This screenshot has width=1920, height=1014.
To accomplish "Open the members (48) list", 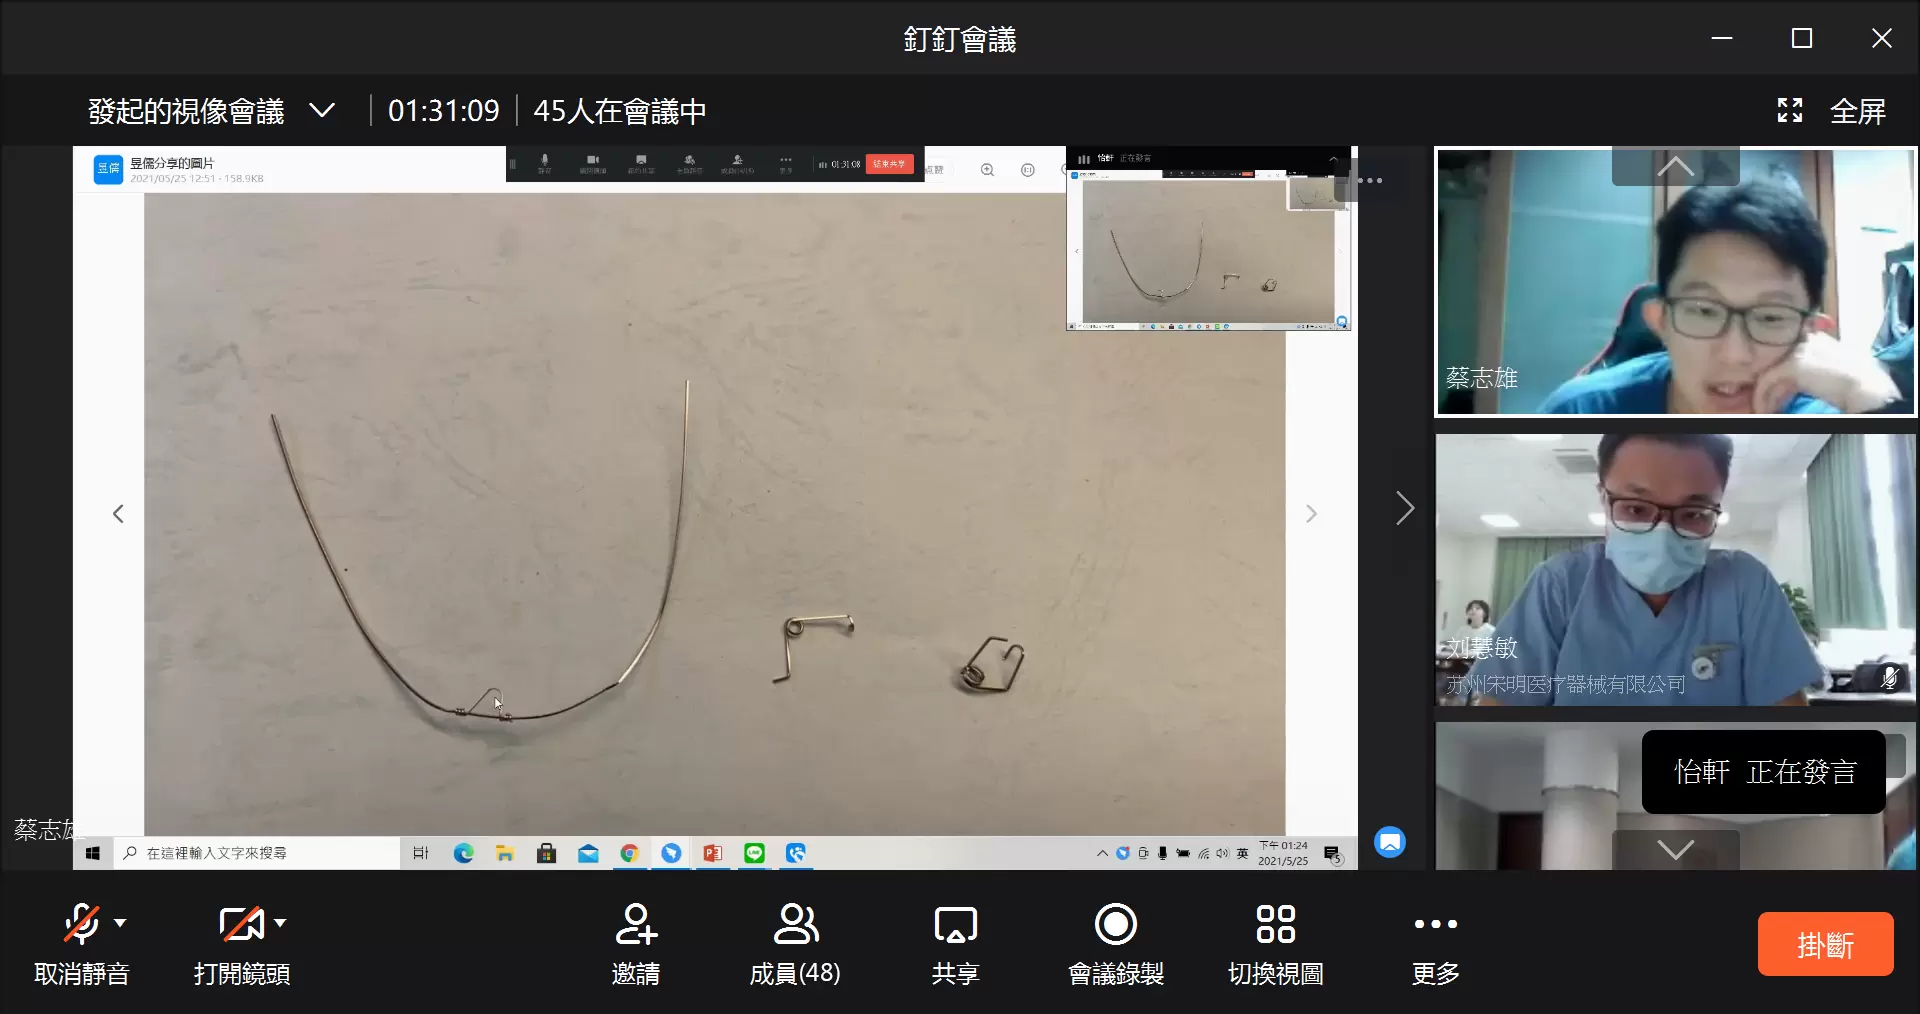I will 795,924.
